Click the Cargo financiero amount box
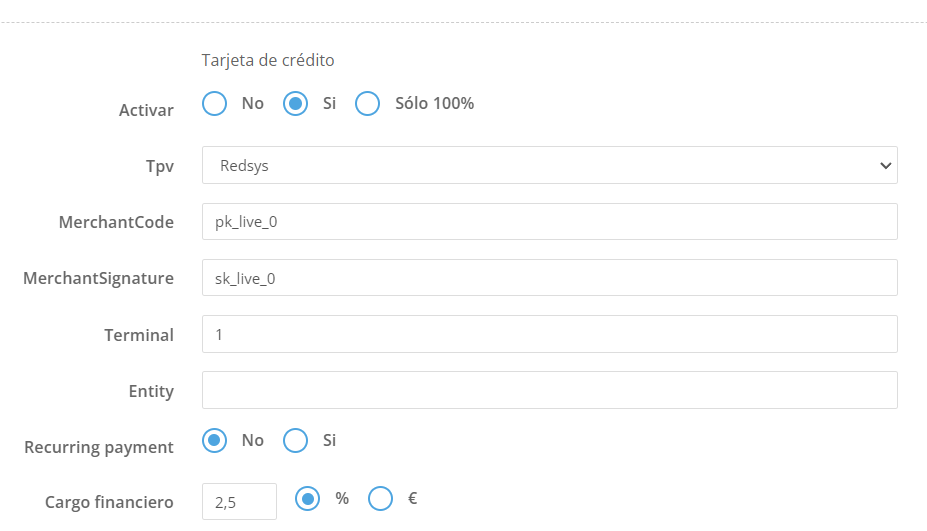This screenshot has height=531, width=927. point(239,502)
